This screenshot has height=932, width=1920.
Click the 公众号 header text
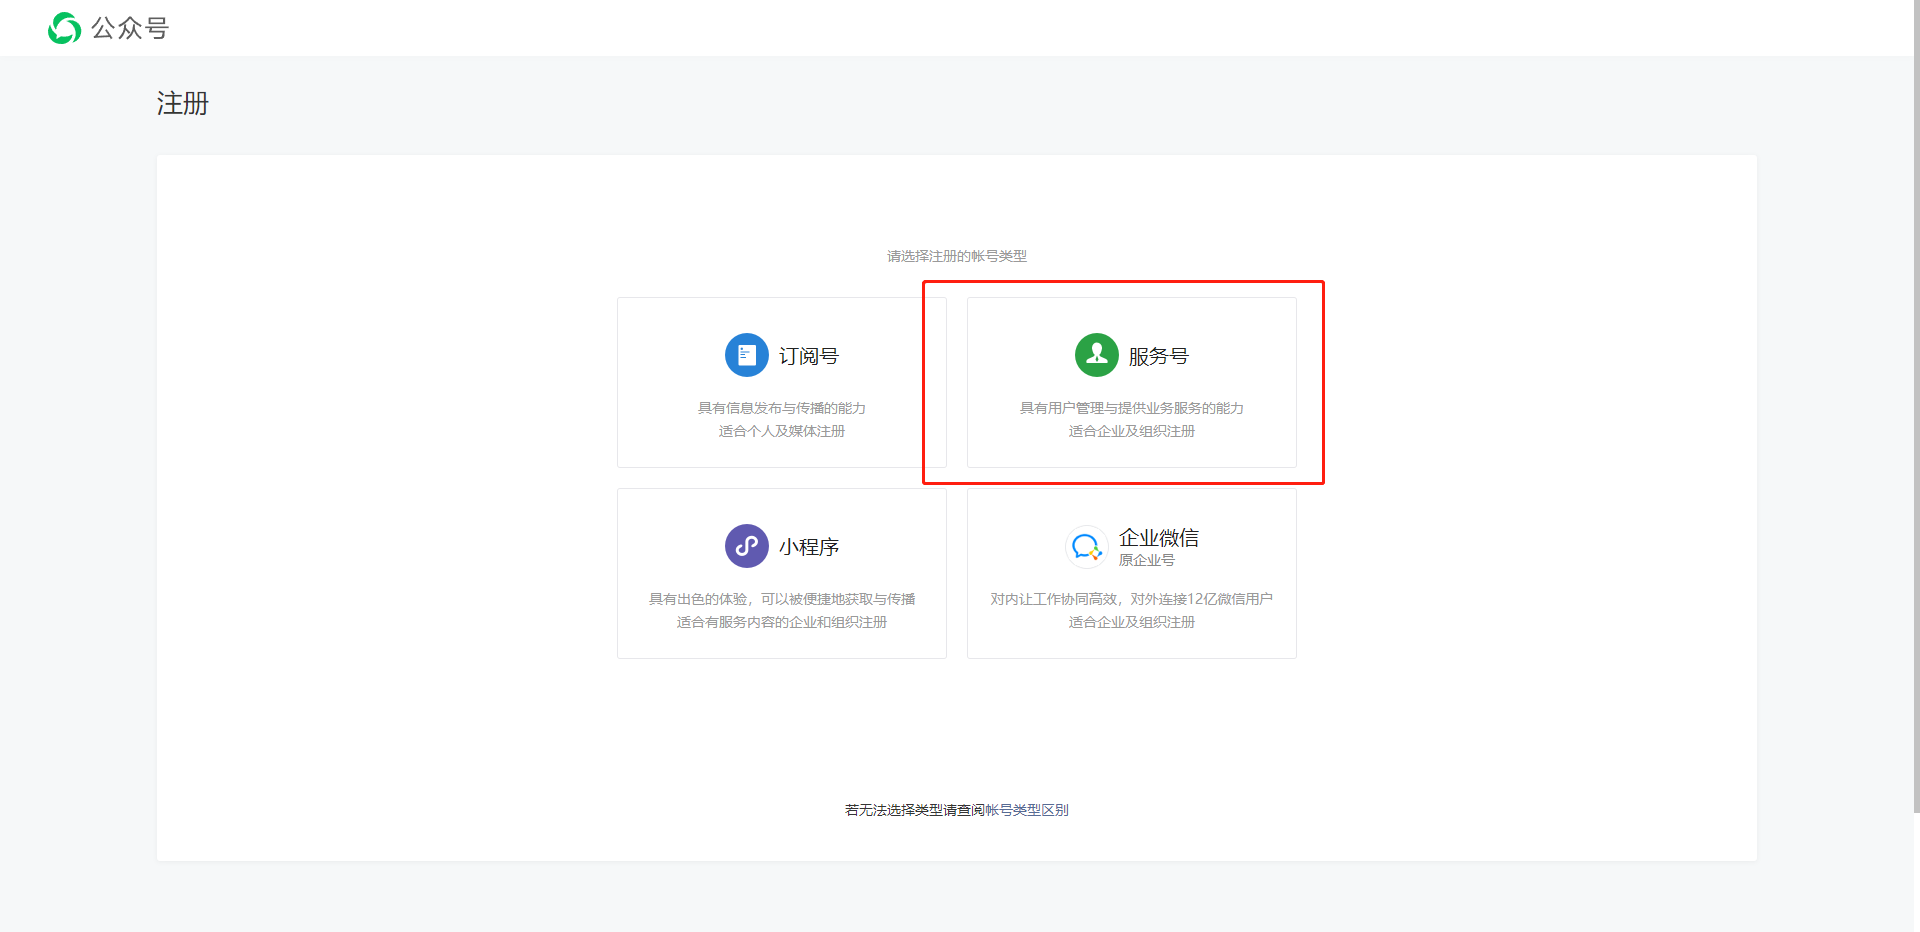pos(130,28)
